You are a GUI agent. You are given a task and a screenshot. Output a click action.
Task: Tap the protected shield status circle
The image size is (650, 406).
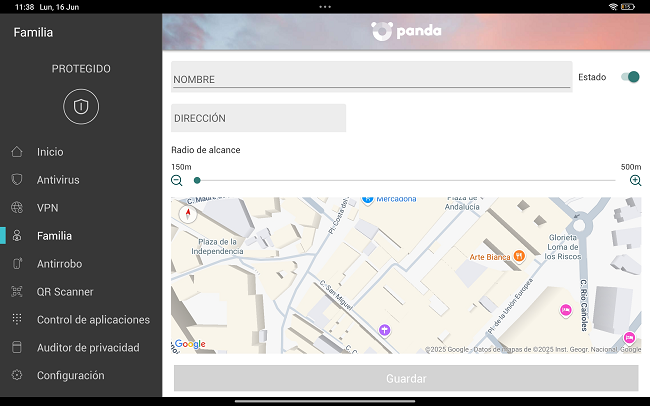point(81,107)
